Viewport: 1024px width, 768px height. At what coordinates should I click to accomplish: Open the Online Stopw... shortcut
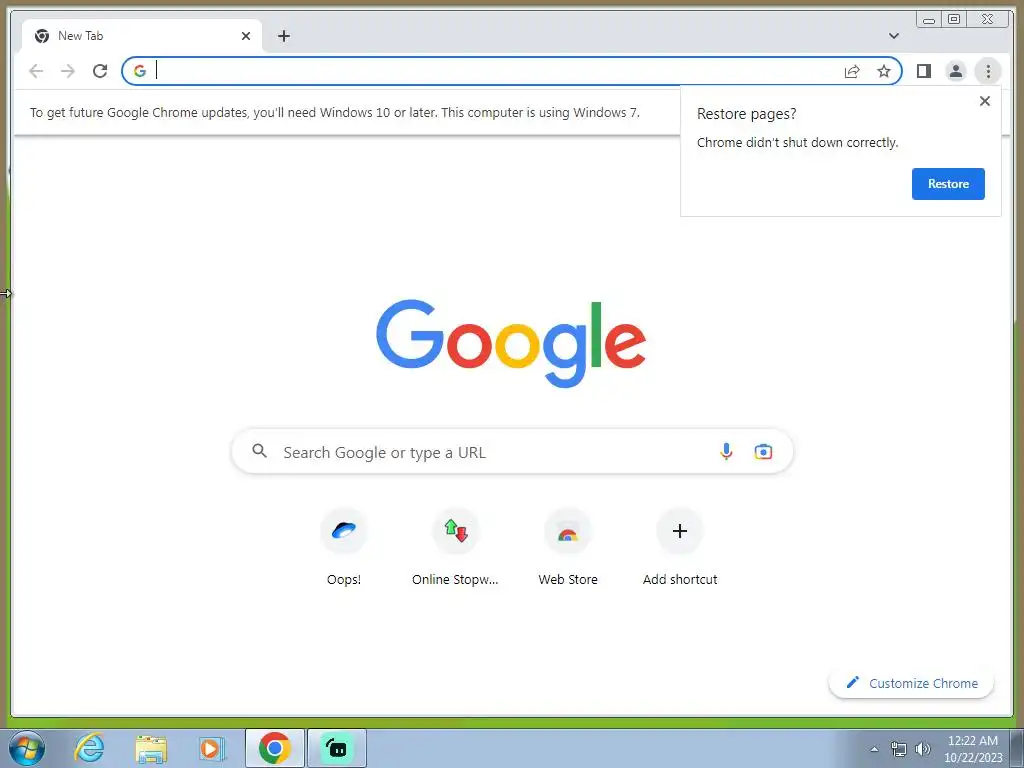(455, 547)
